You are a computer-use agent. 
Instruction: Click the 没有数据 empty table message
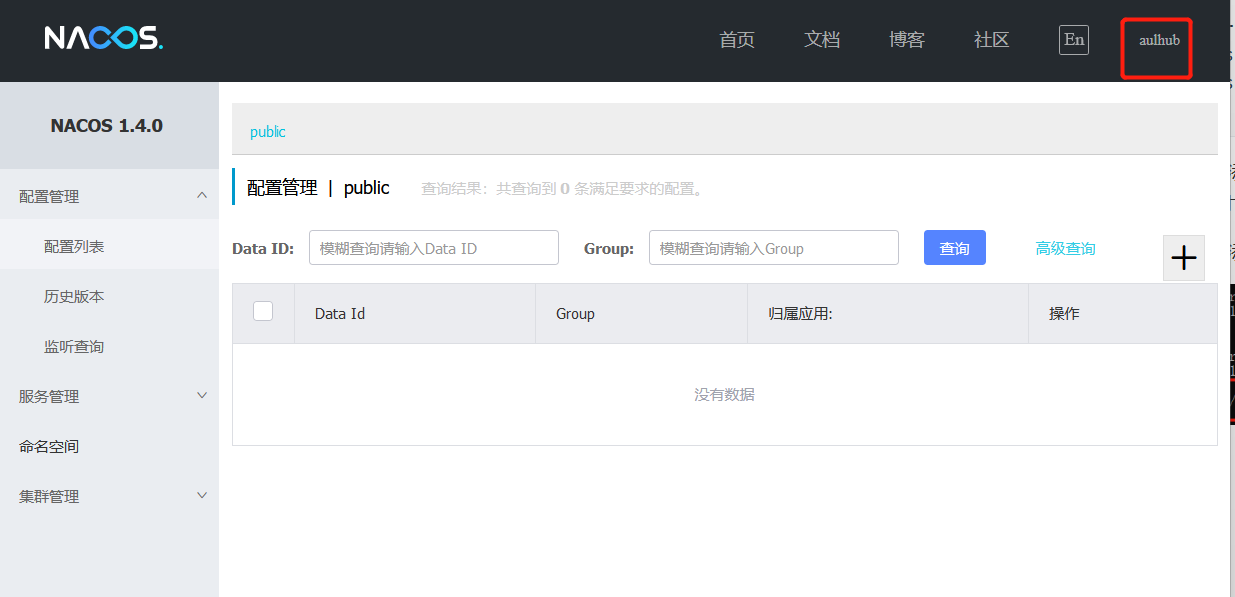click(725, 395)
